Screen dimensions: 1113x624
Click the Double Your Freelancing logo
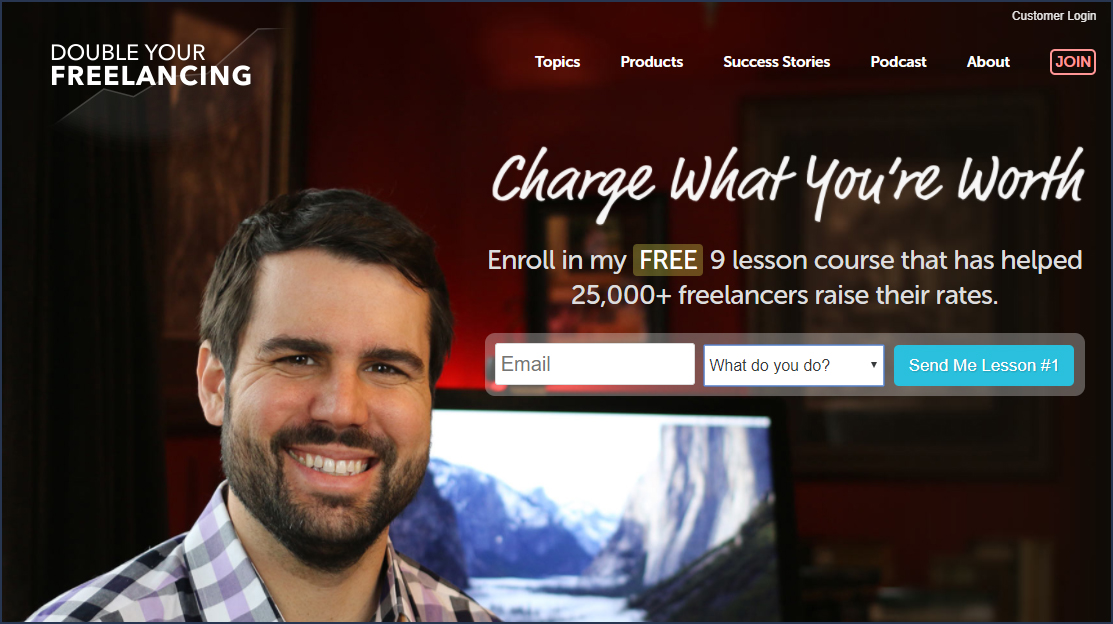click(151, 65)
